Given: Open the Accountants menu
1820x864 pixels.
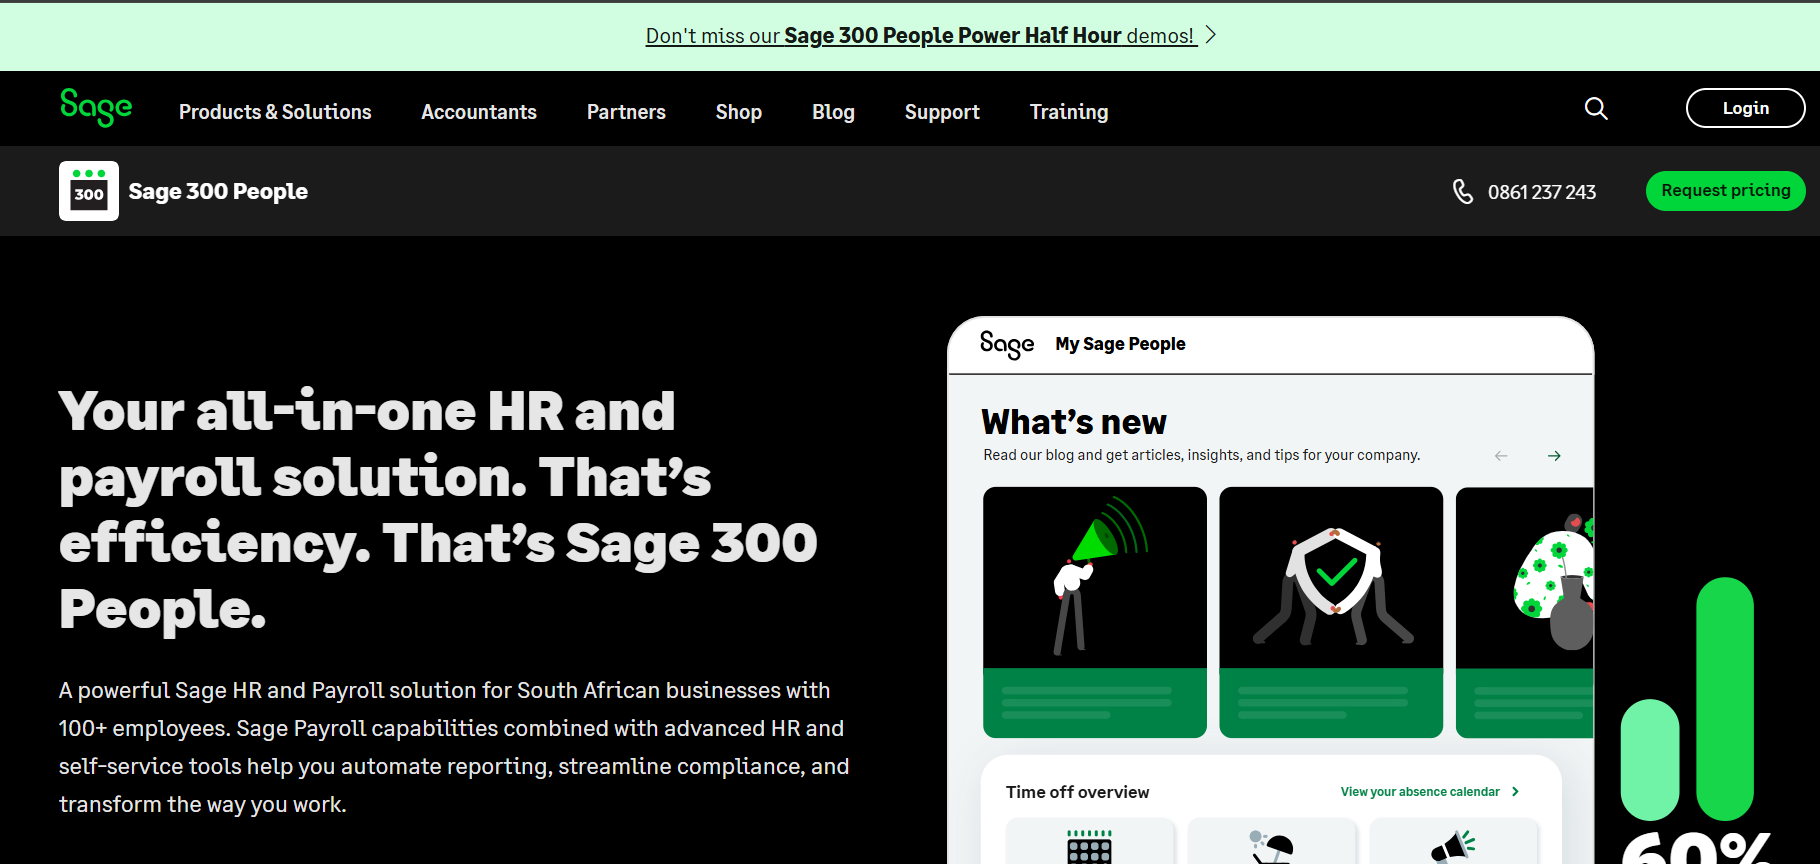Looking at the screenshot, I should point(479,112).
